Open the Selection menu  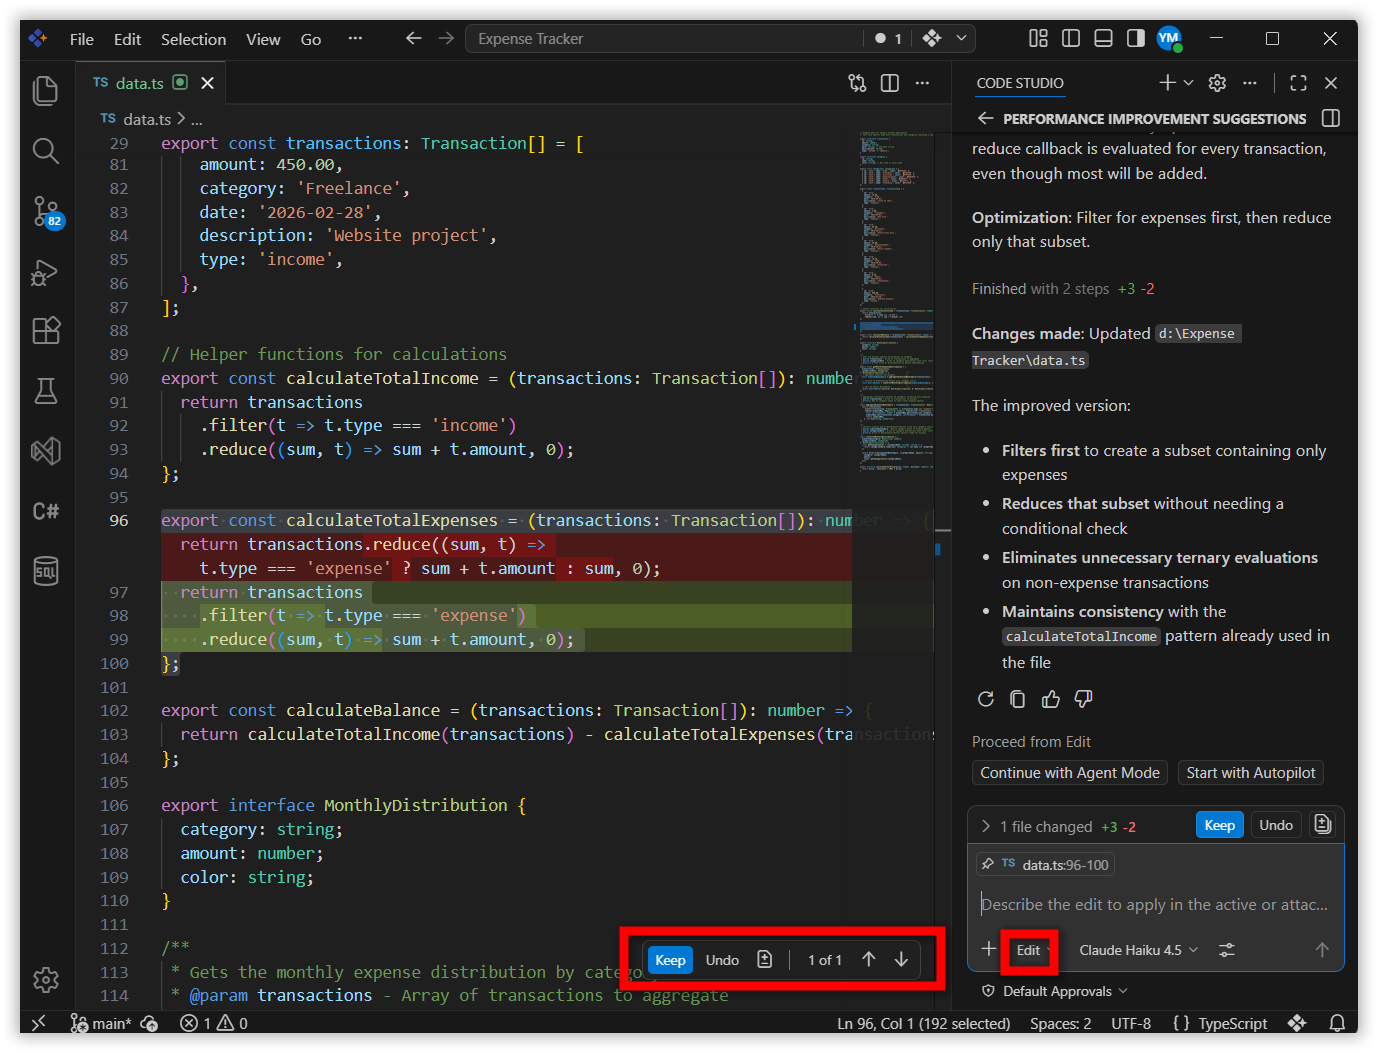pyautogui.click(x=193, y=39)
